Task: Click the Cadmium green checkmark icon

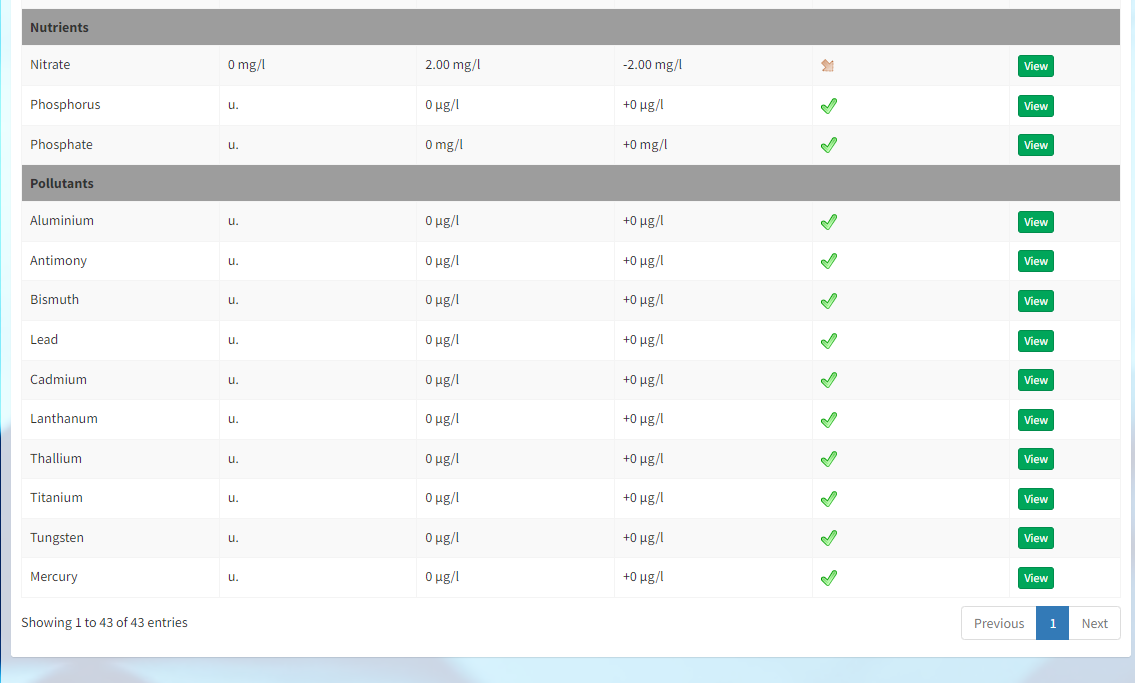Action: [x=829, y=380]
